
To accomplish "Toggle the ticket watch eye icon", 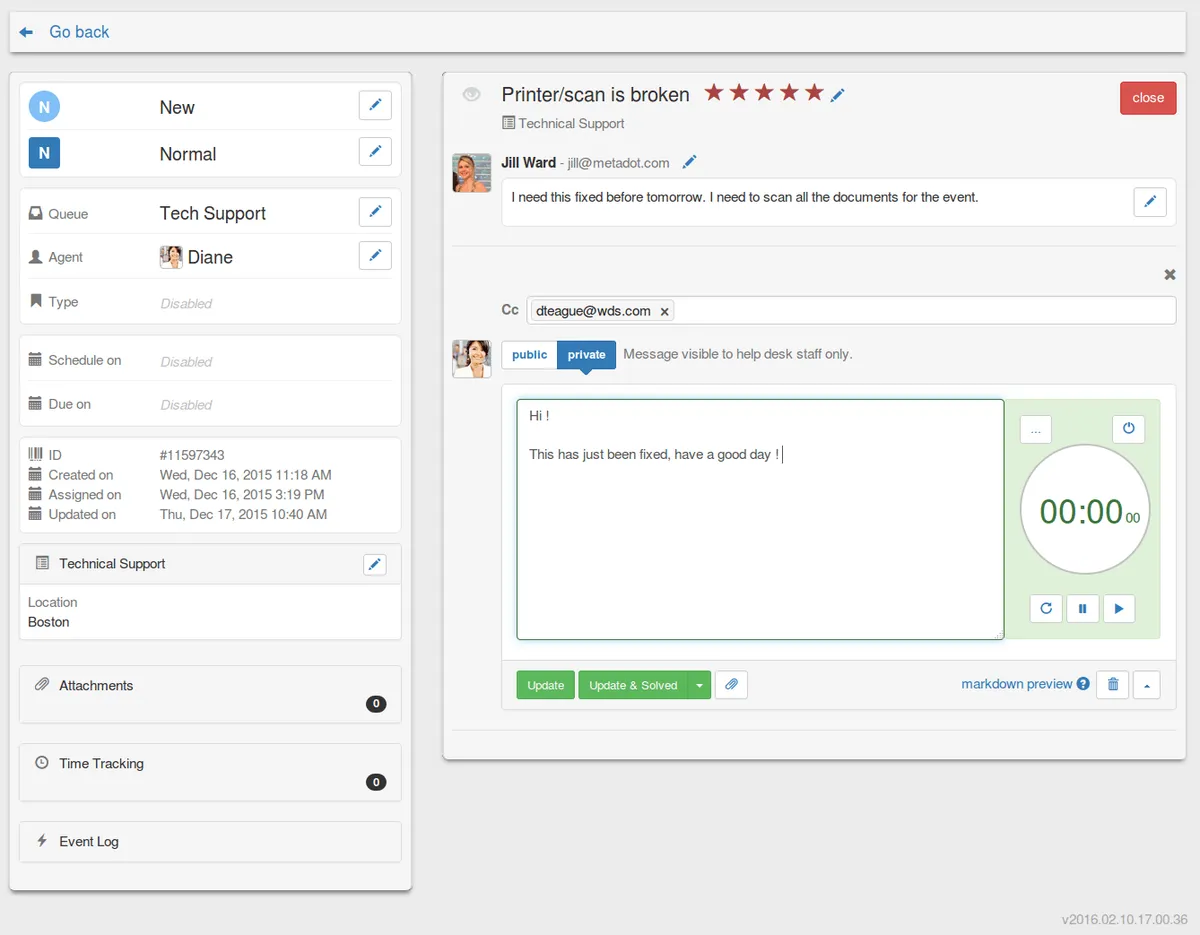I will 472,94.
